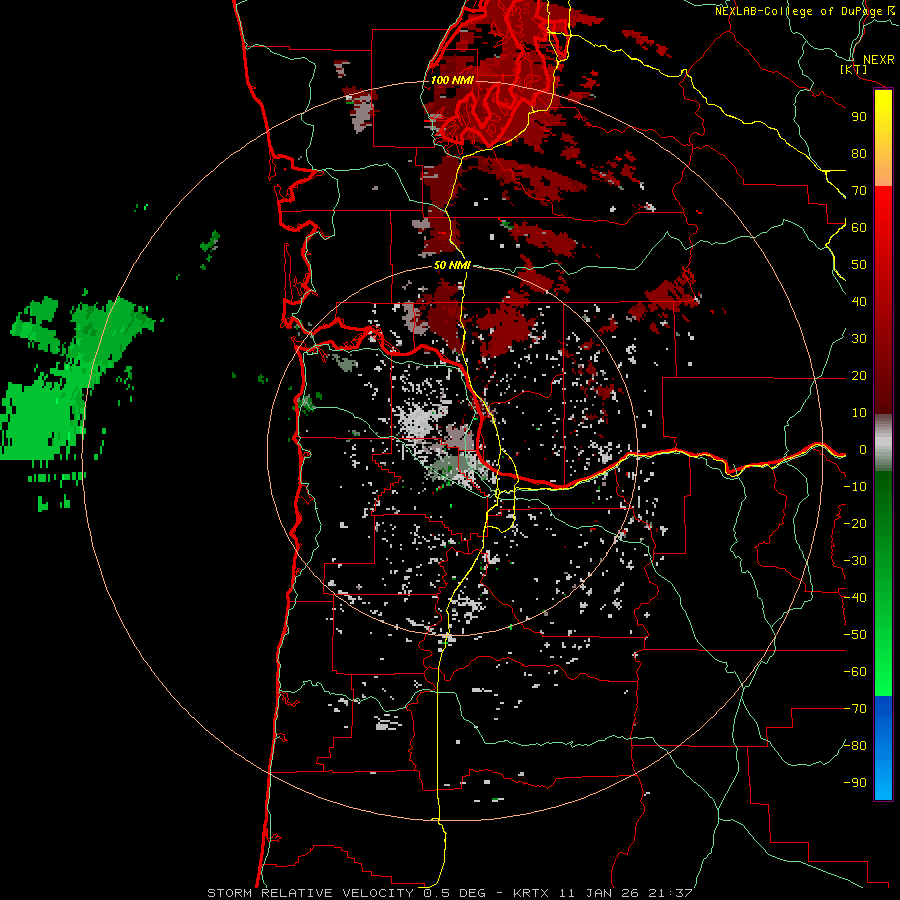The height and width of the screenshot is (900, 900).
Task: Click the STORM RELATIVE VELOCITY caption text
Action: [310, 893]
